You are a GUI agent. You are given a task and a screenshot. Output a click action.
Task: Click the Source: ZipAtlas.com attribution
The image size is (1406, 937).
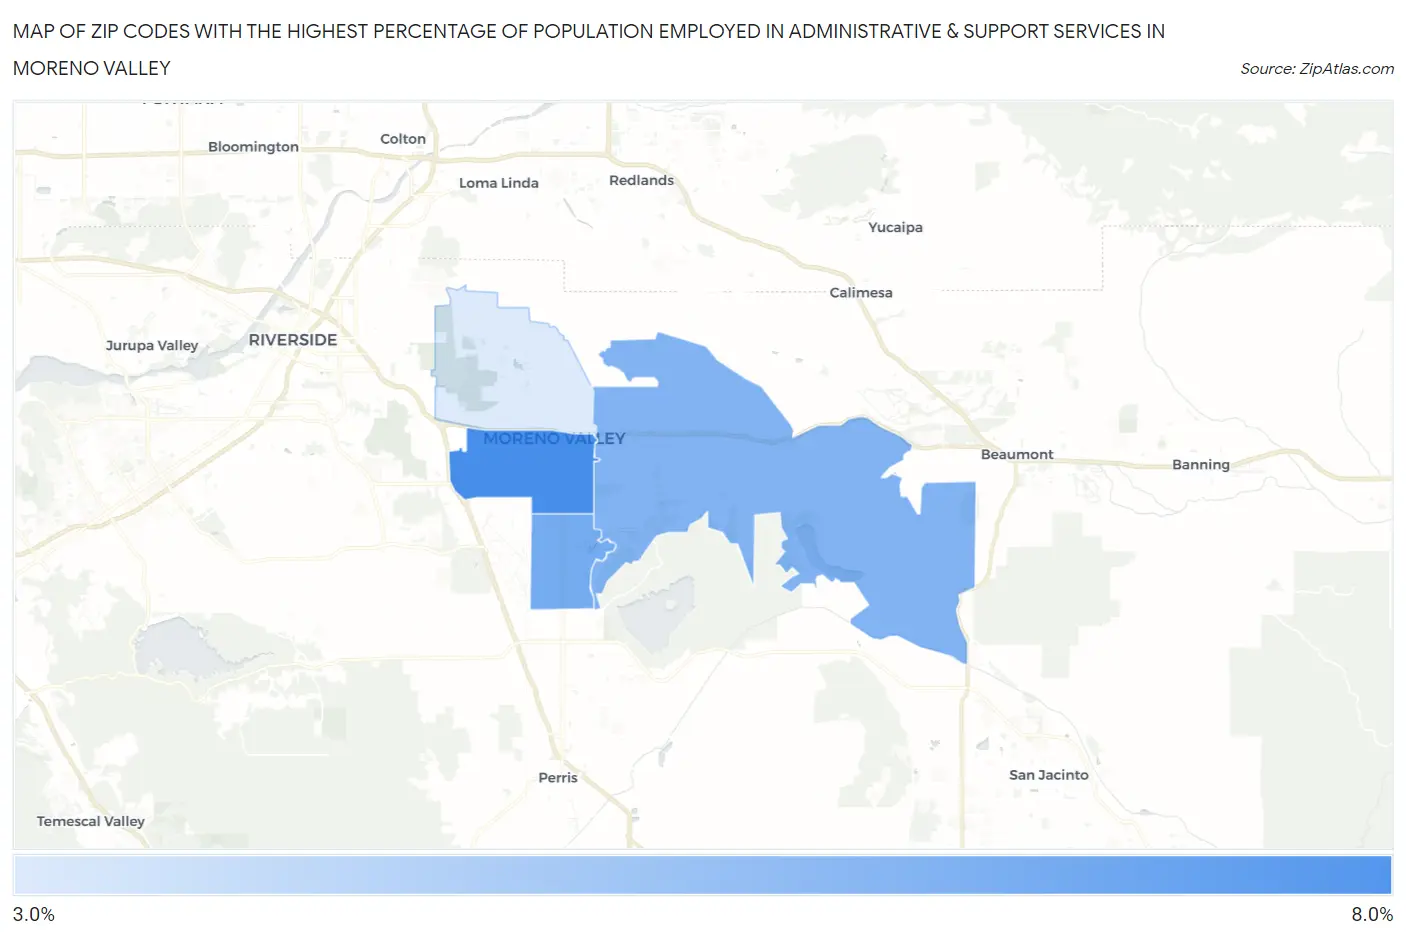click(1316, 68)
